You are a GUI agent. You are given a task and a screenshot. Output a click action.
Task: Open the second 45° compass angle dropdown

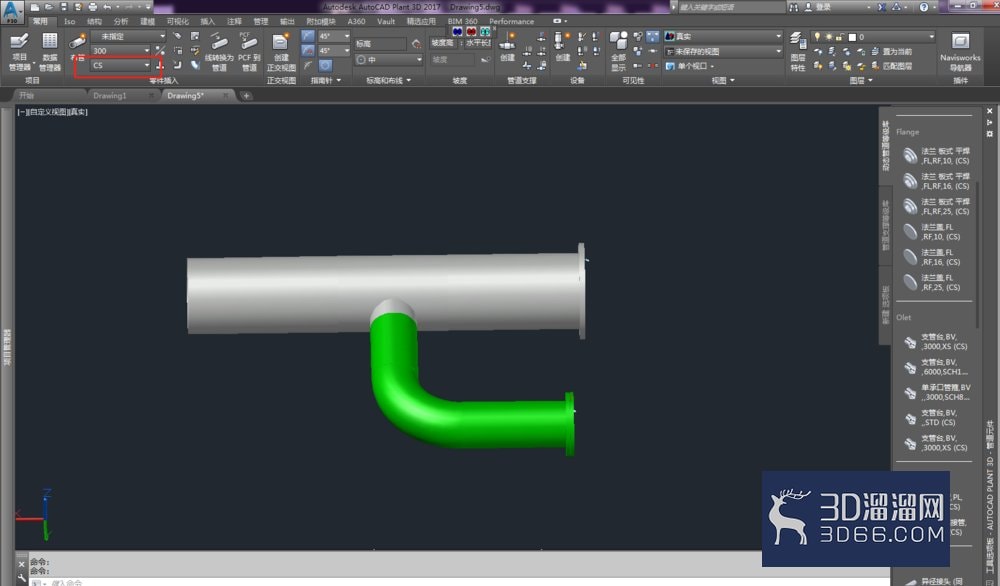point(335,50)
